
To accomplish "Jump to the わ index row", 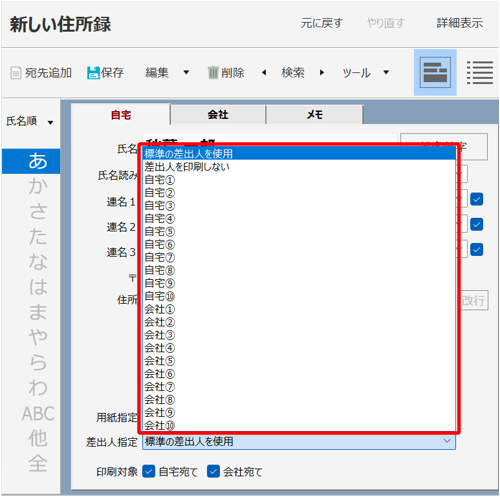I will [x=31, y=388].
